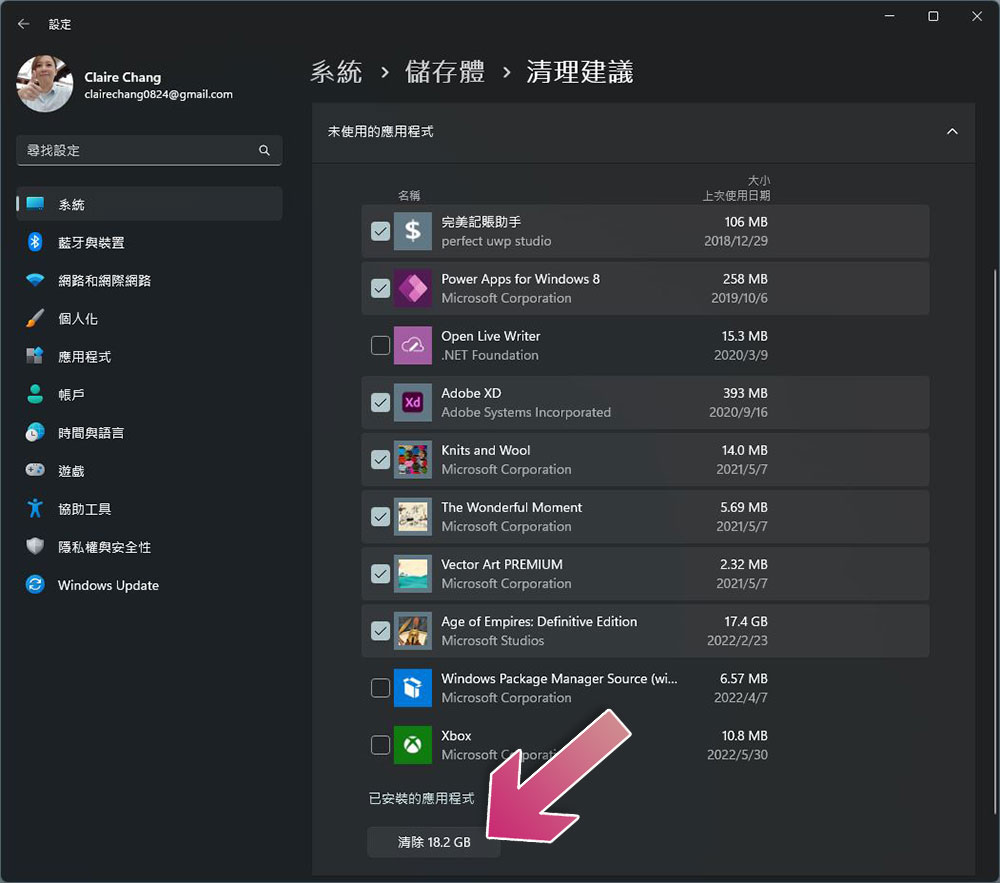The height and width of the screenshot is (883, 1000).
Task: Click the 完美記賬助手 dollar app icon
Action: [x=413, y=231]
